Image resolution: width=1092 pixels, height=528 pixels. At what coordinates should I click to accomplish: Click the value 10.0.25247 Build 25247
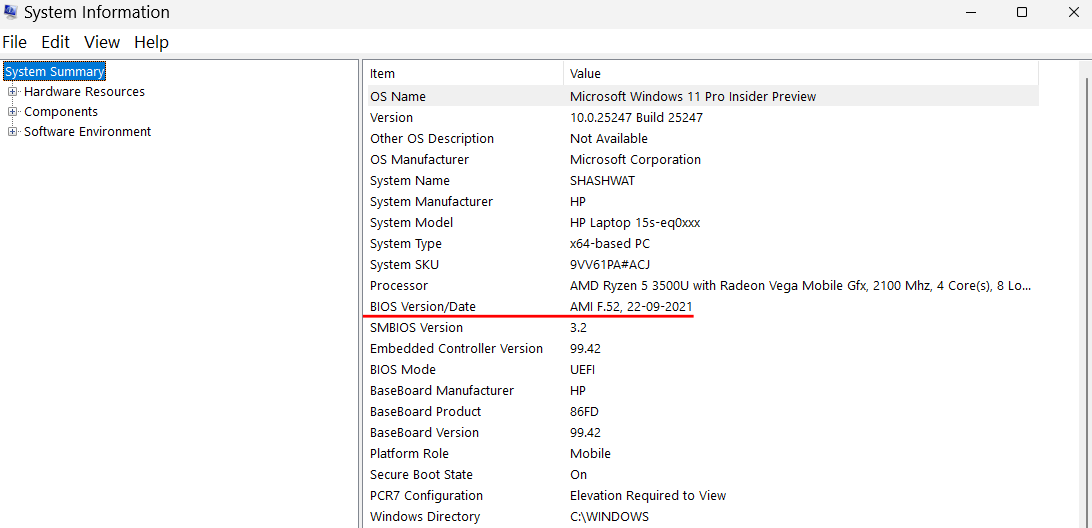[x=637, y=118]
